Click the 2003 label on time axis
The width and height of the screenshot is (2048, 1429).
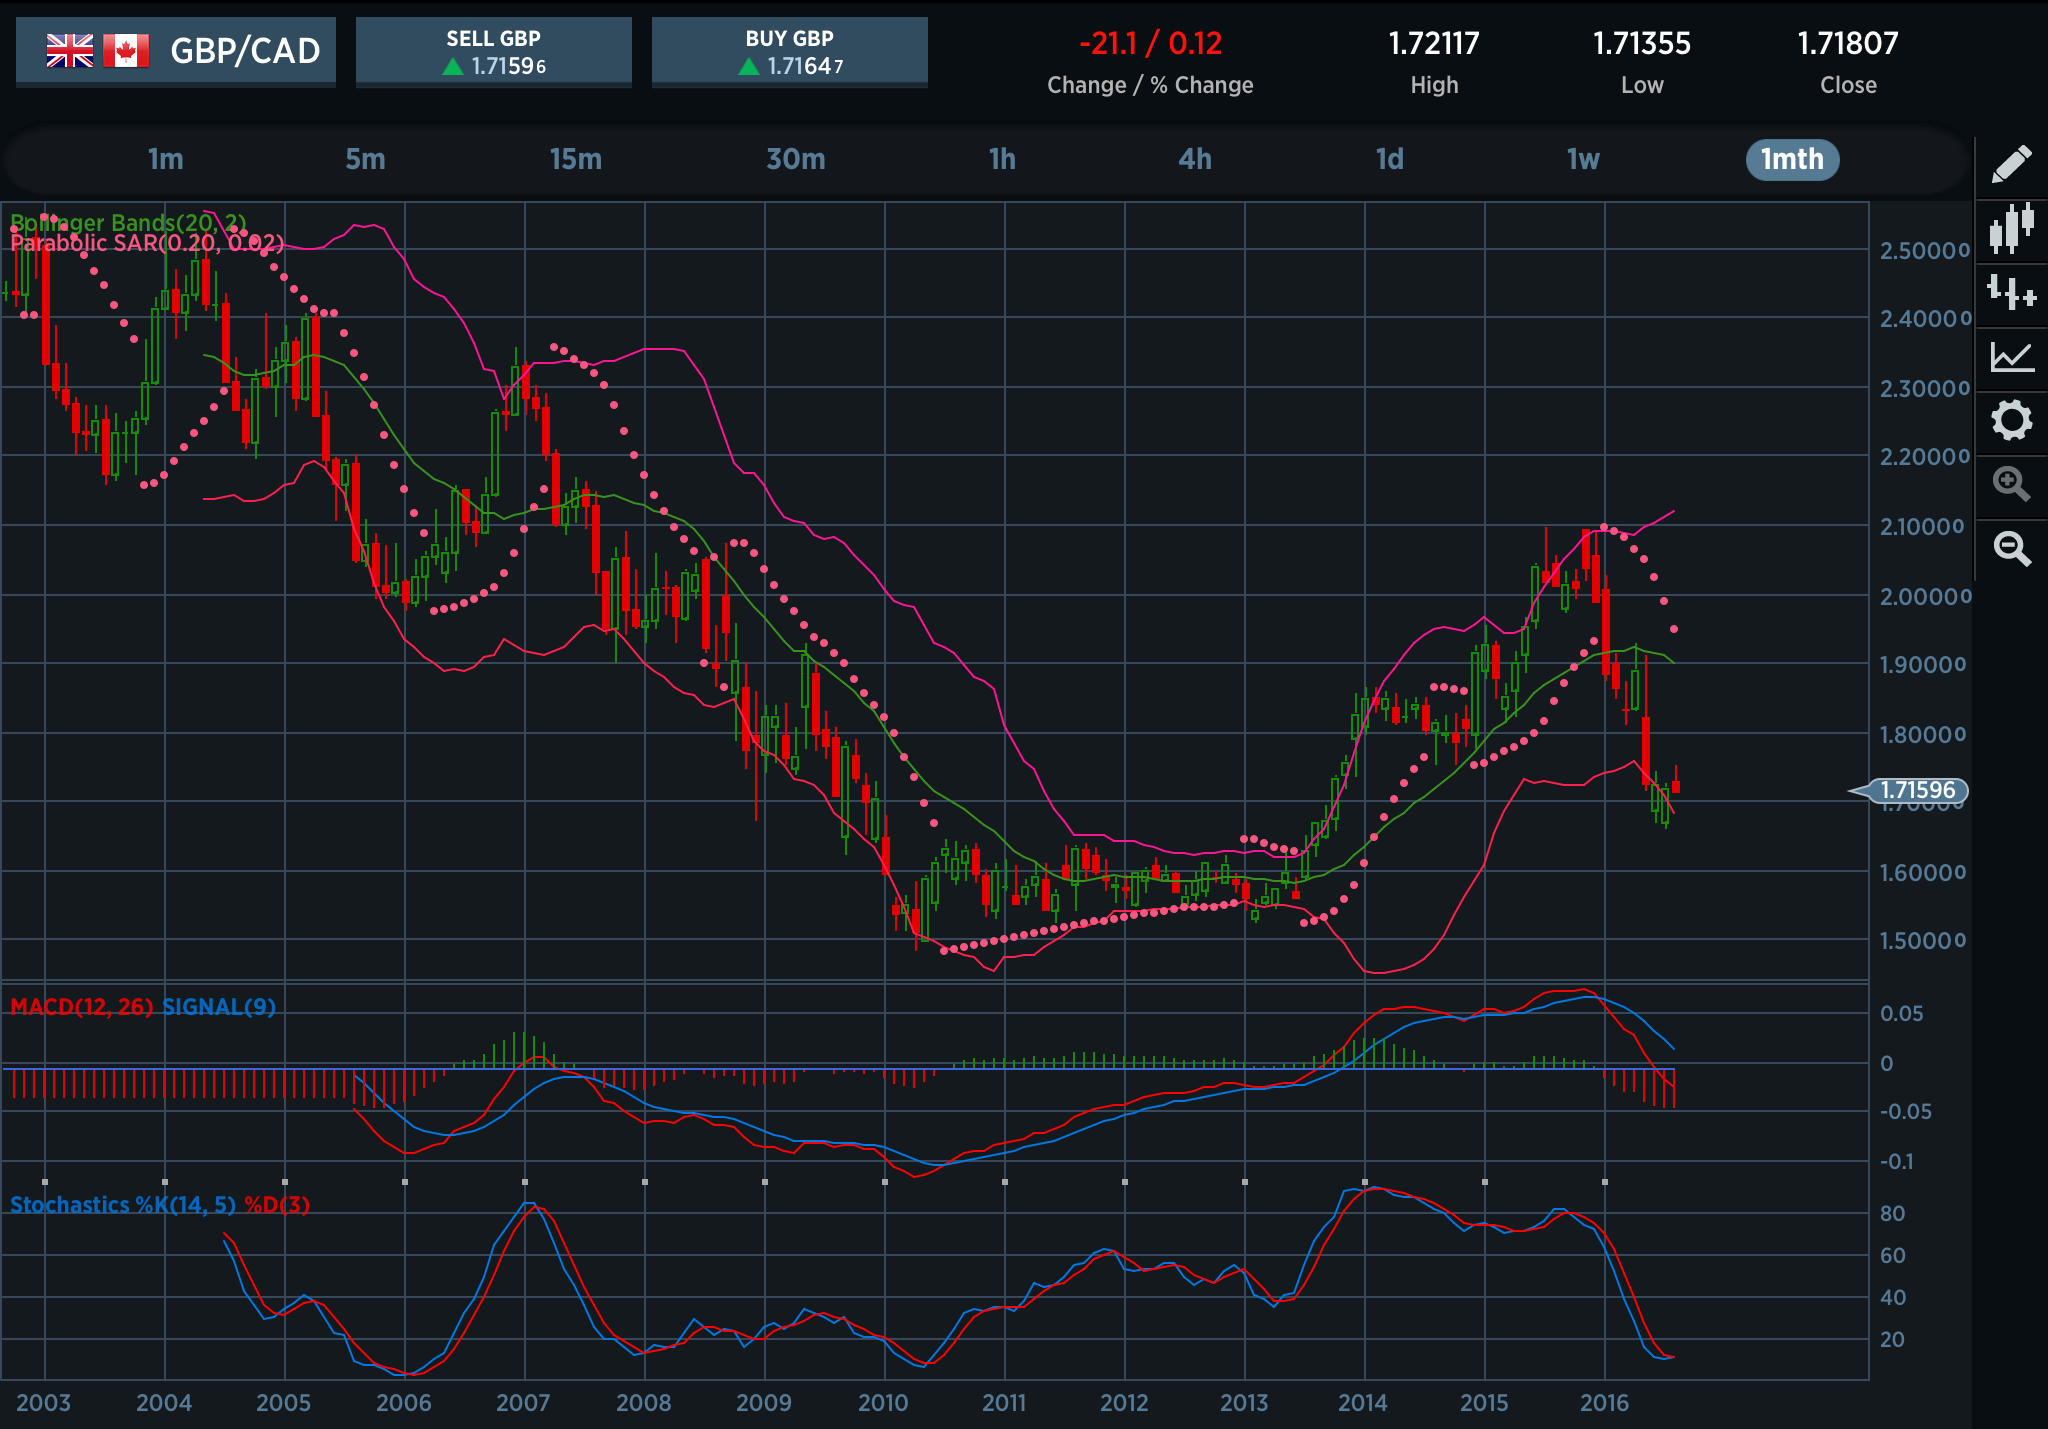click(44, 1403)
